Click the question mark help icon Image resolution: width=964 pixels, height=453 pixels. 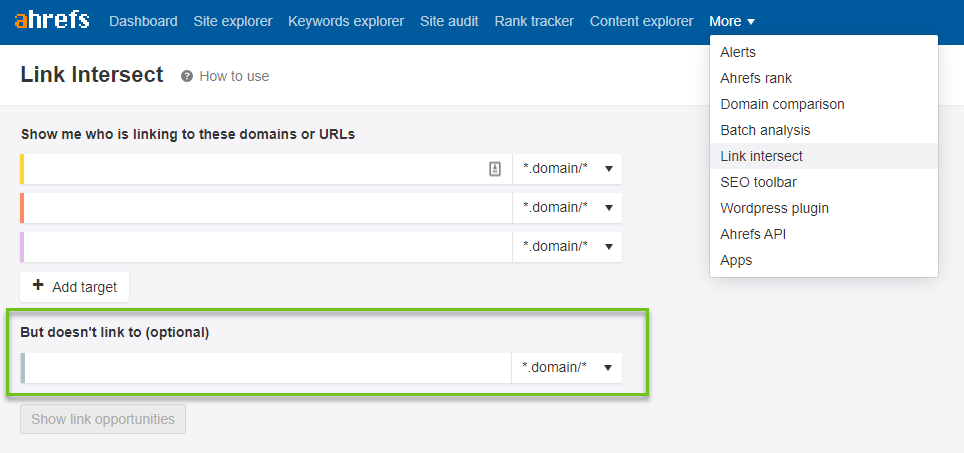[x=187, y=76]
